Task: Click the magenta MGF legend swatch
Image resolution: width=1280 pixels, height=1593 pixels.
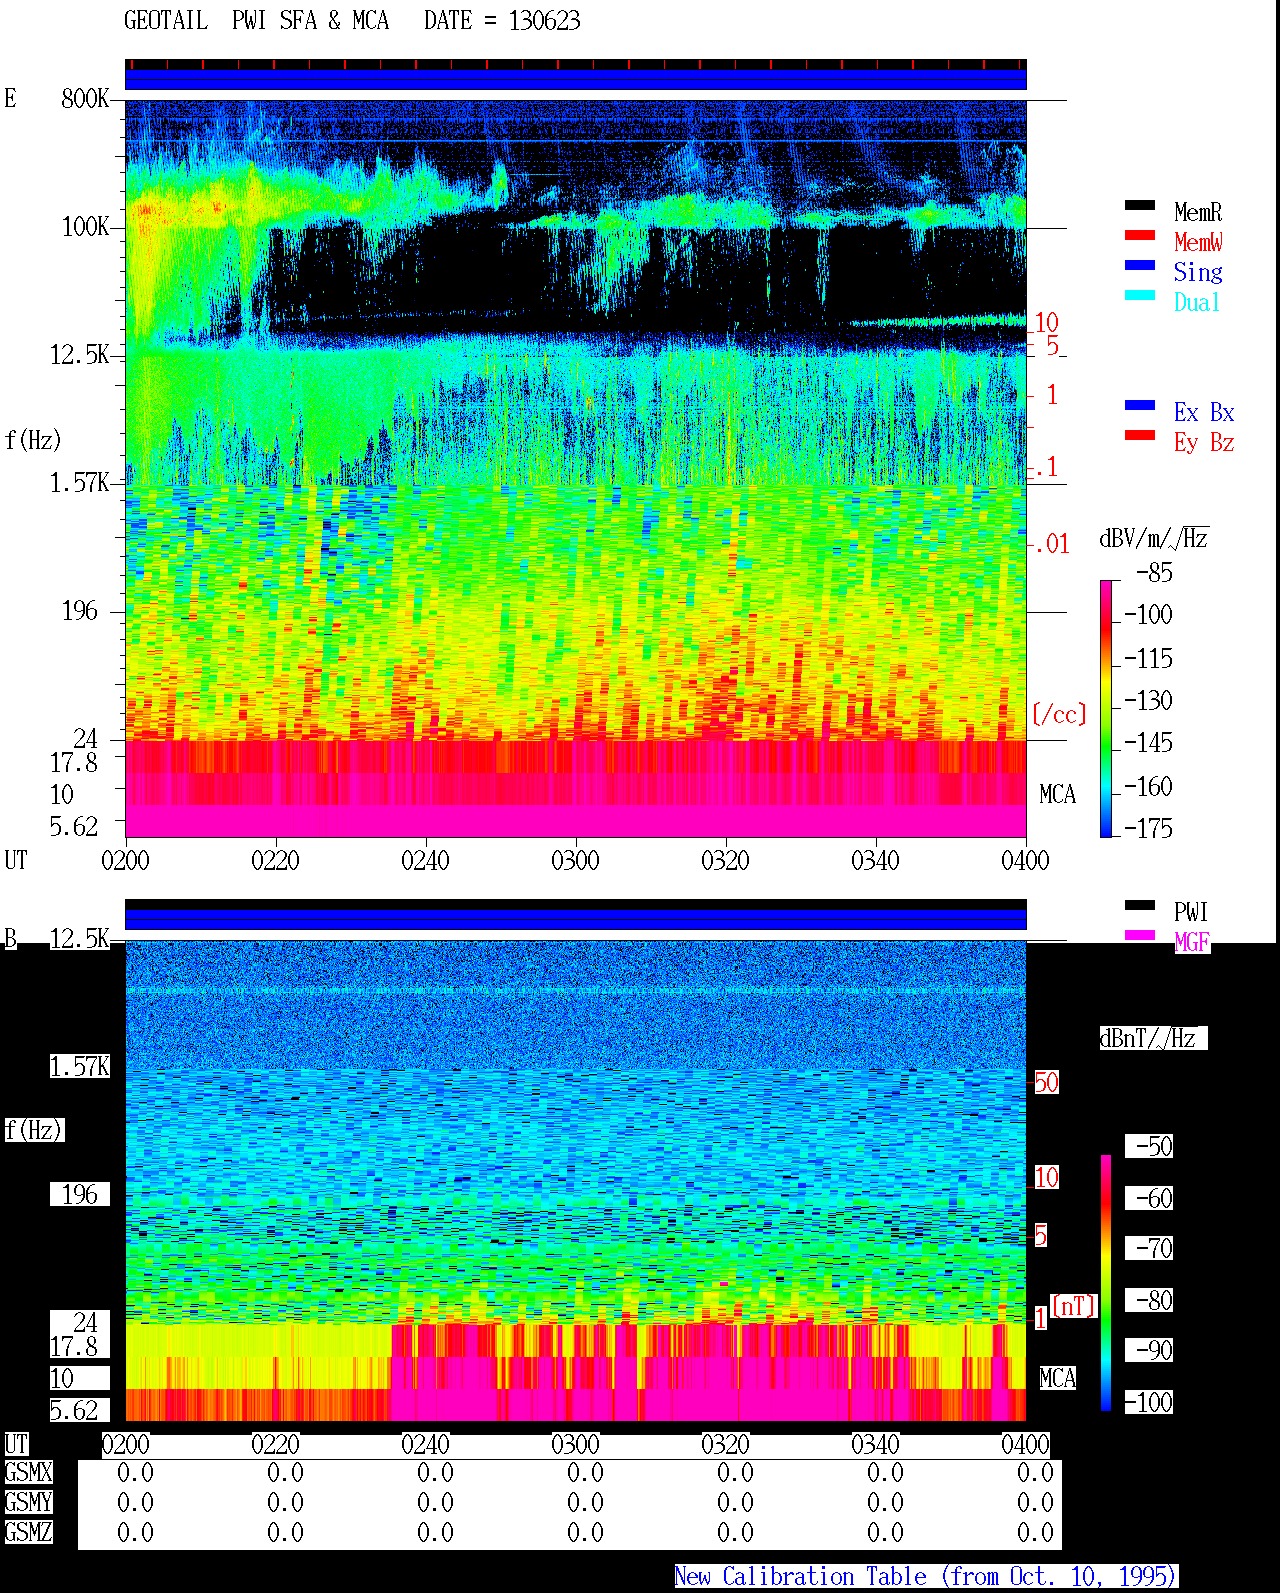Action: pos(1140,935)
